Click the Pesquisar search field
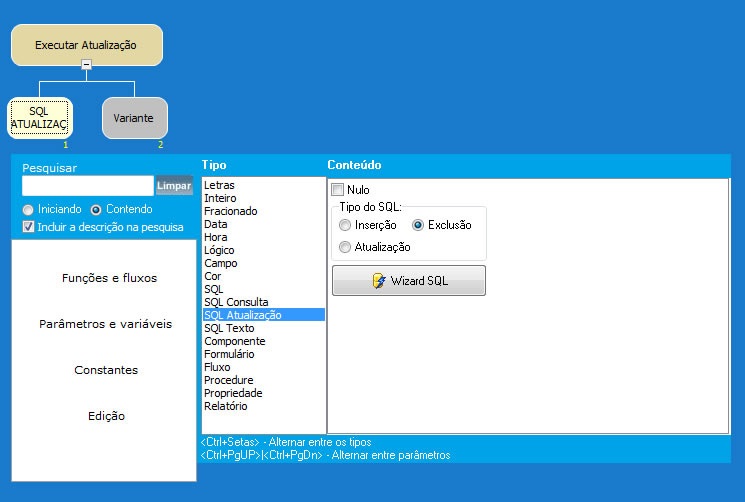745x502 pixels. (87, 186)
